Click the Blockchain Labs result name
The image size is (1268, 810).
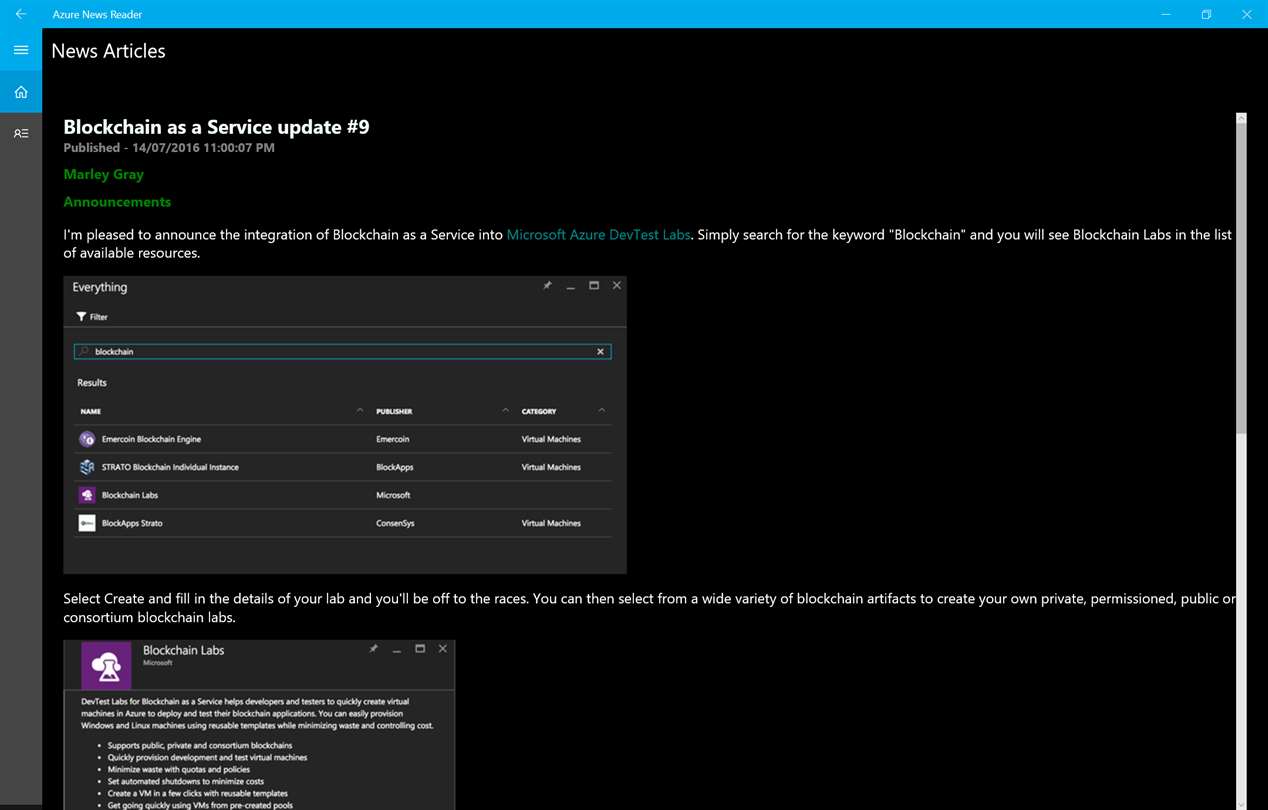(130, 495)
